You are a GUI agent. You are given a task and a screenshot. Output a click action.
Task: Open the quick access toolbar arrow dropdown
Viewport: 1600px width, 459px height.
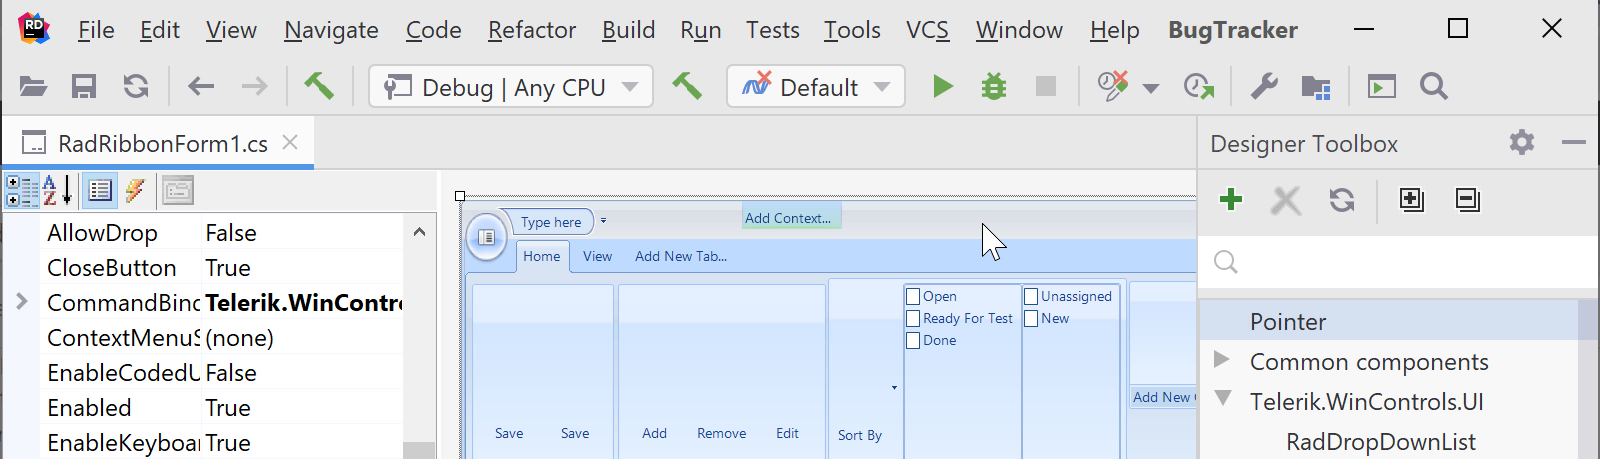(603, 221)
